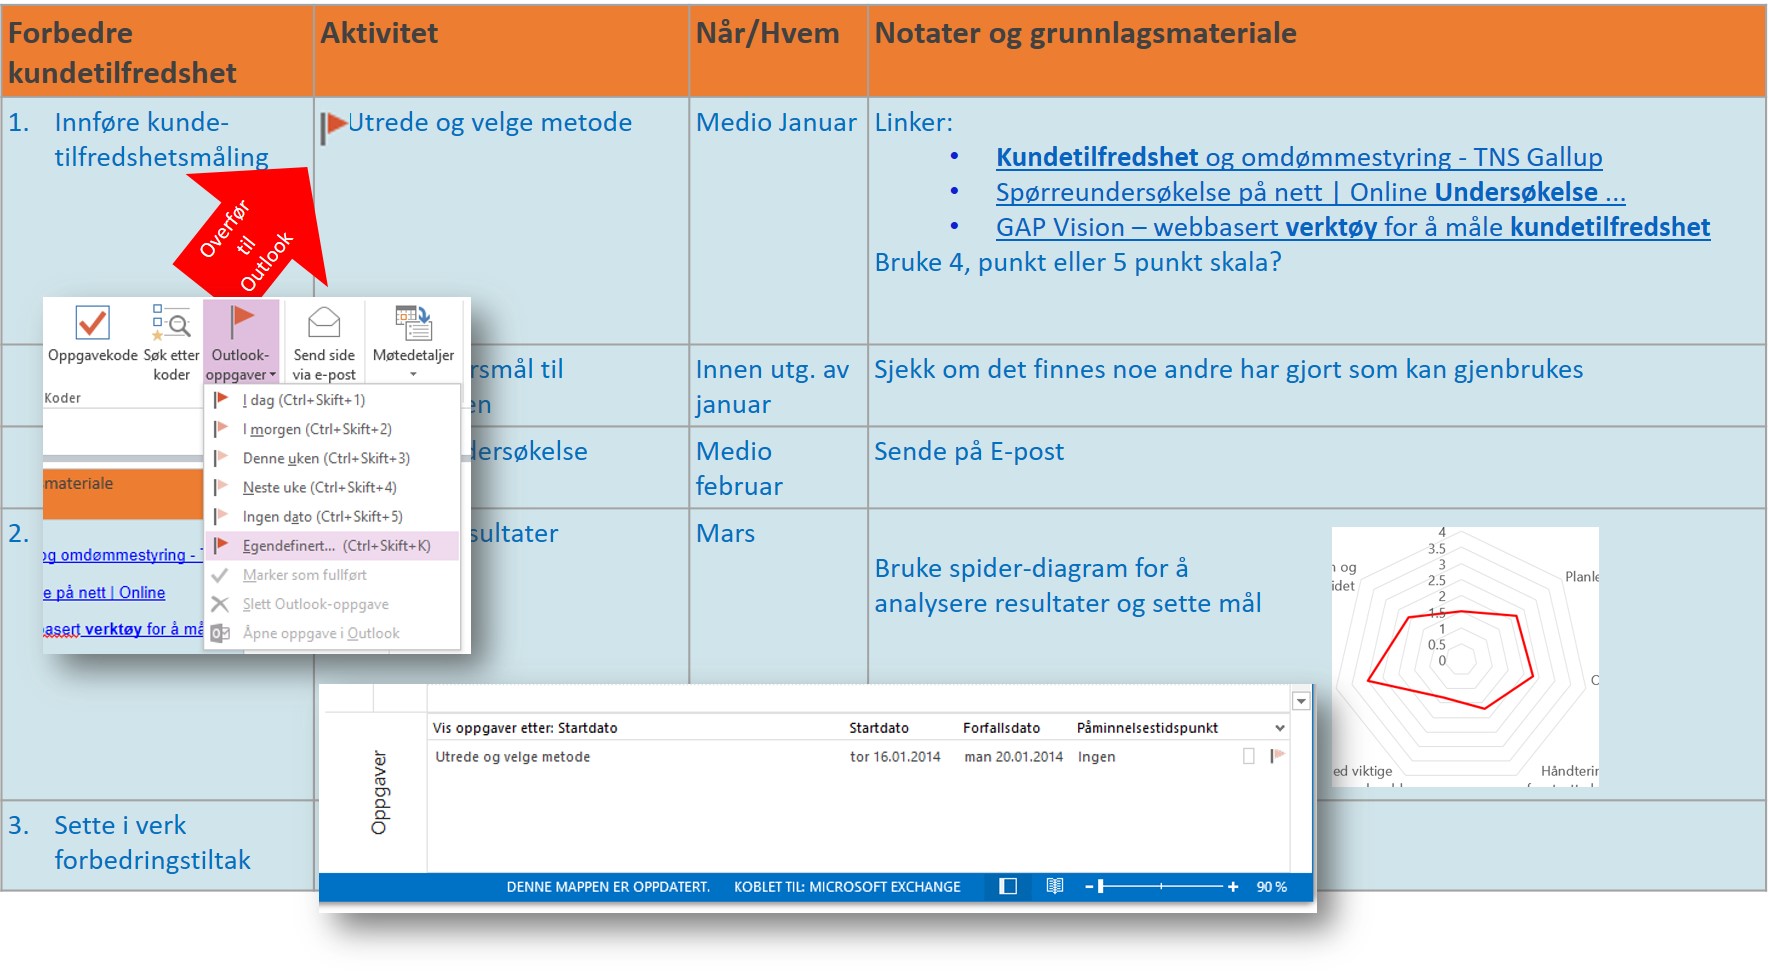Click Send side via e-post envelope

(x=324, y=342)
